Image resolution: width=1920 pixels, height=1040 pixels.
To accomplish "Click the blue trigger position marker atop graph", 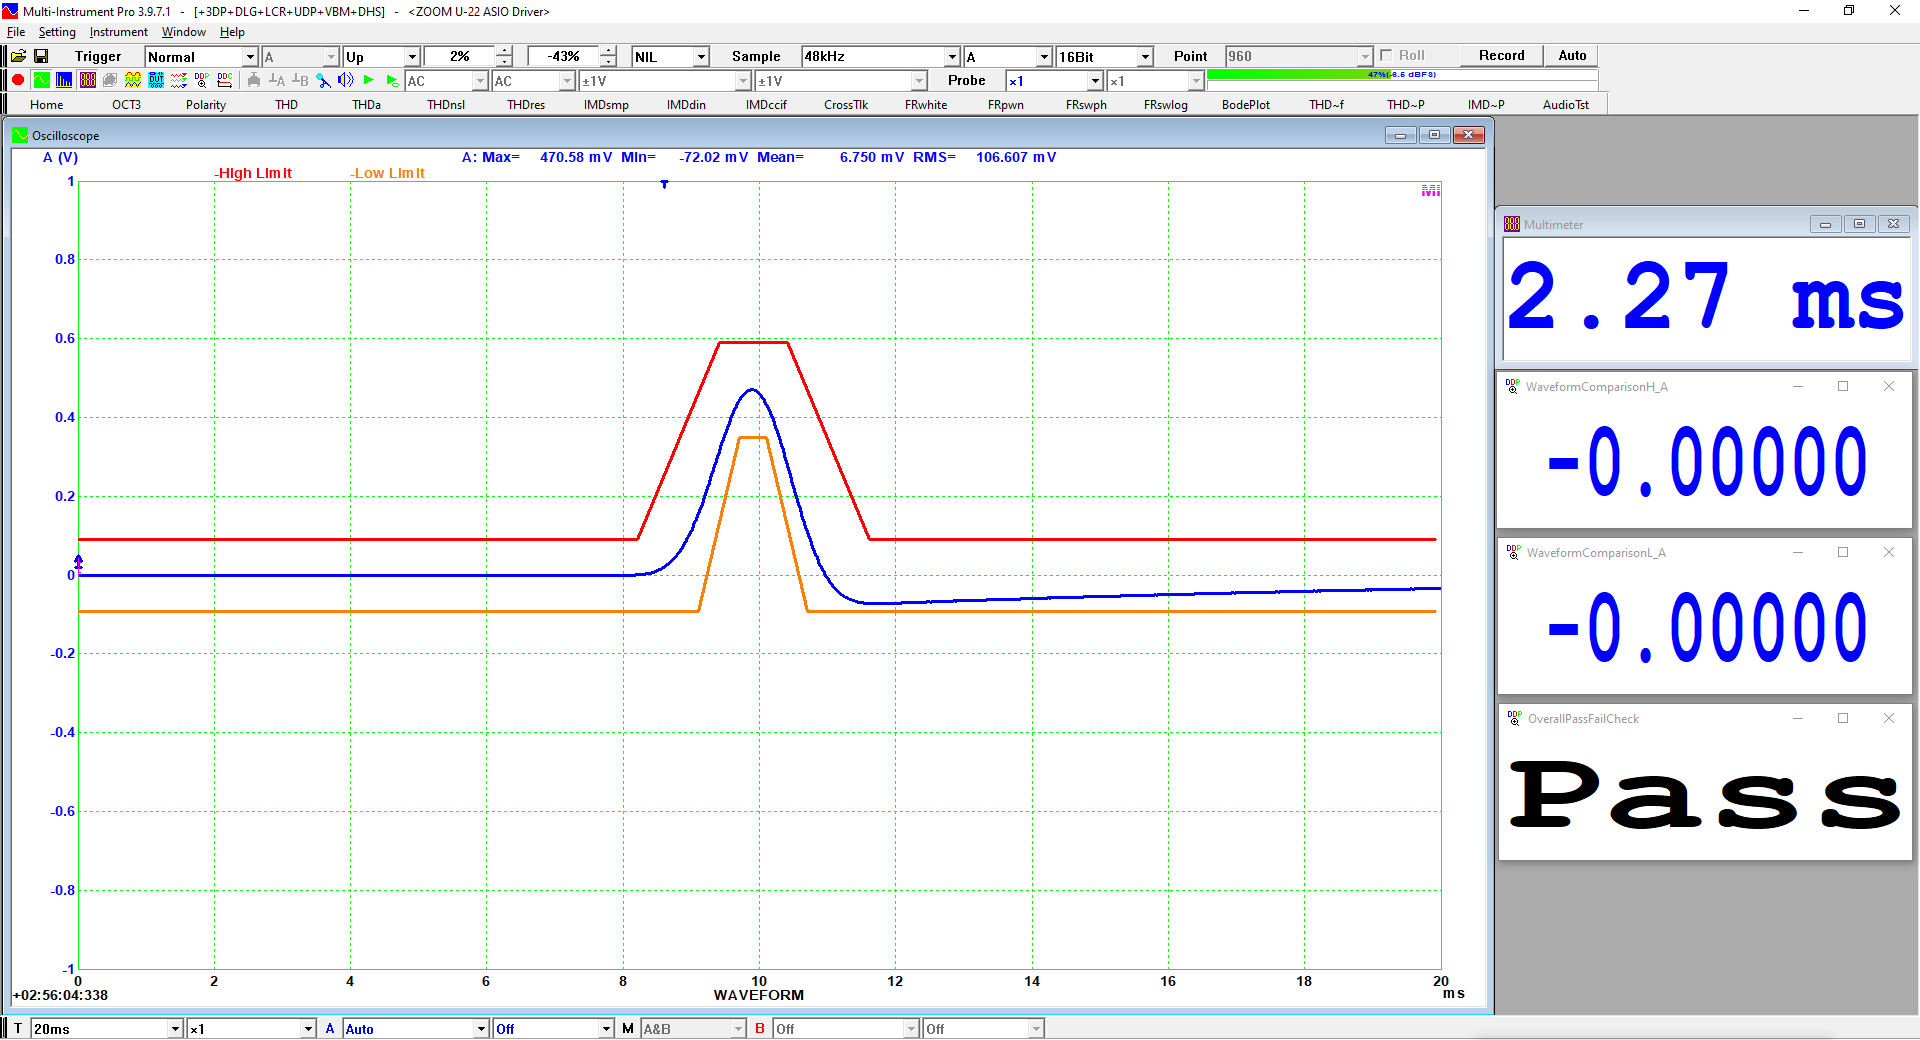I will [664, 184].
